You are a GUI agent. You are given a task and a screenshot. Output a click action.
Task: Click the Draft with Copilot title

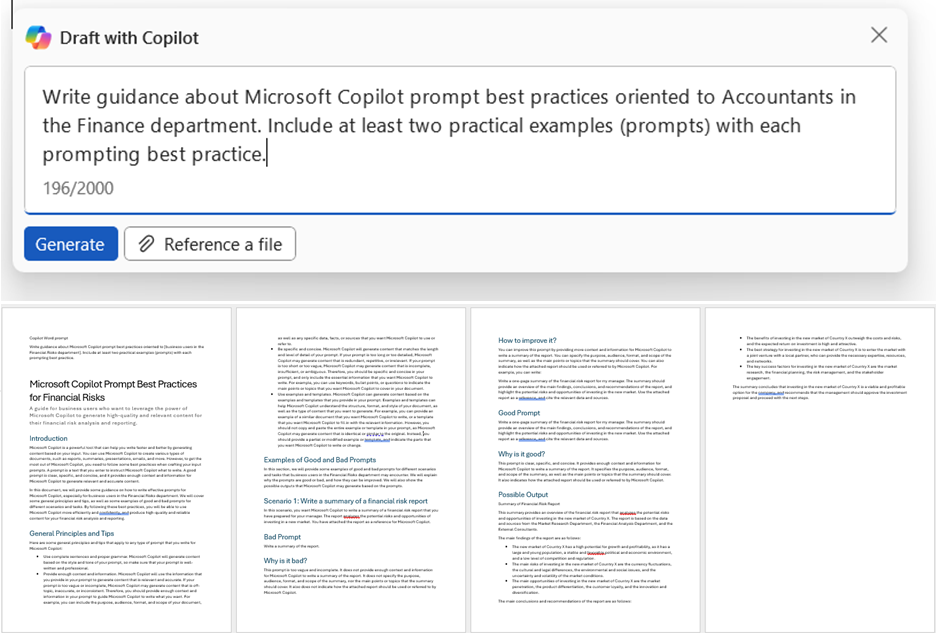click(129, 38)
